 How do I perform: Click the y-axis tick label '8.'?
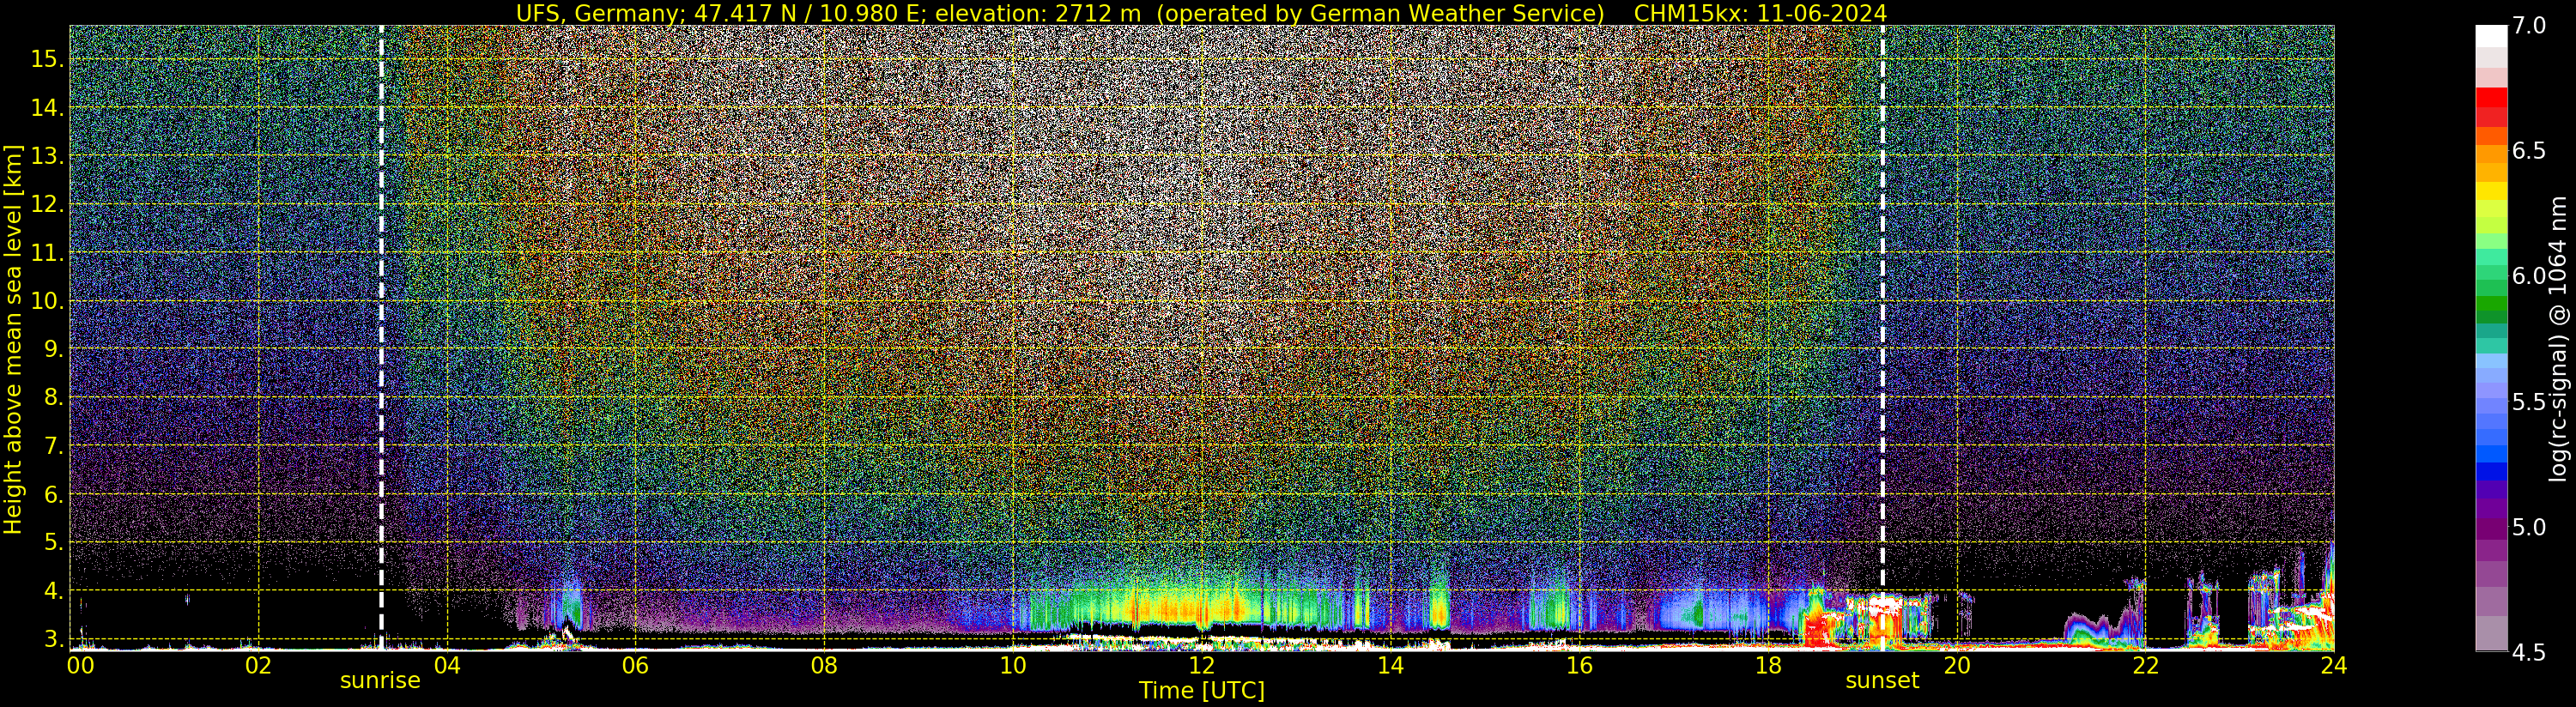[x=54, y=398]
